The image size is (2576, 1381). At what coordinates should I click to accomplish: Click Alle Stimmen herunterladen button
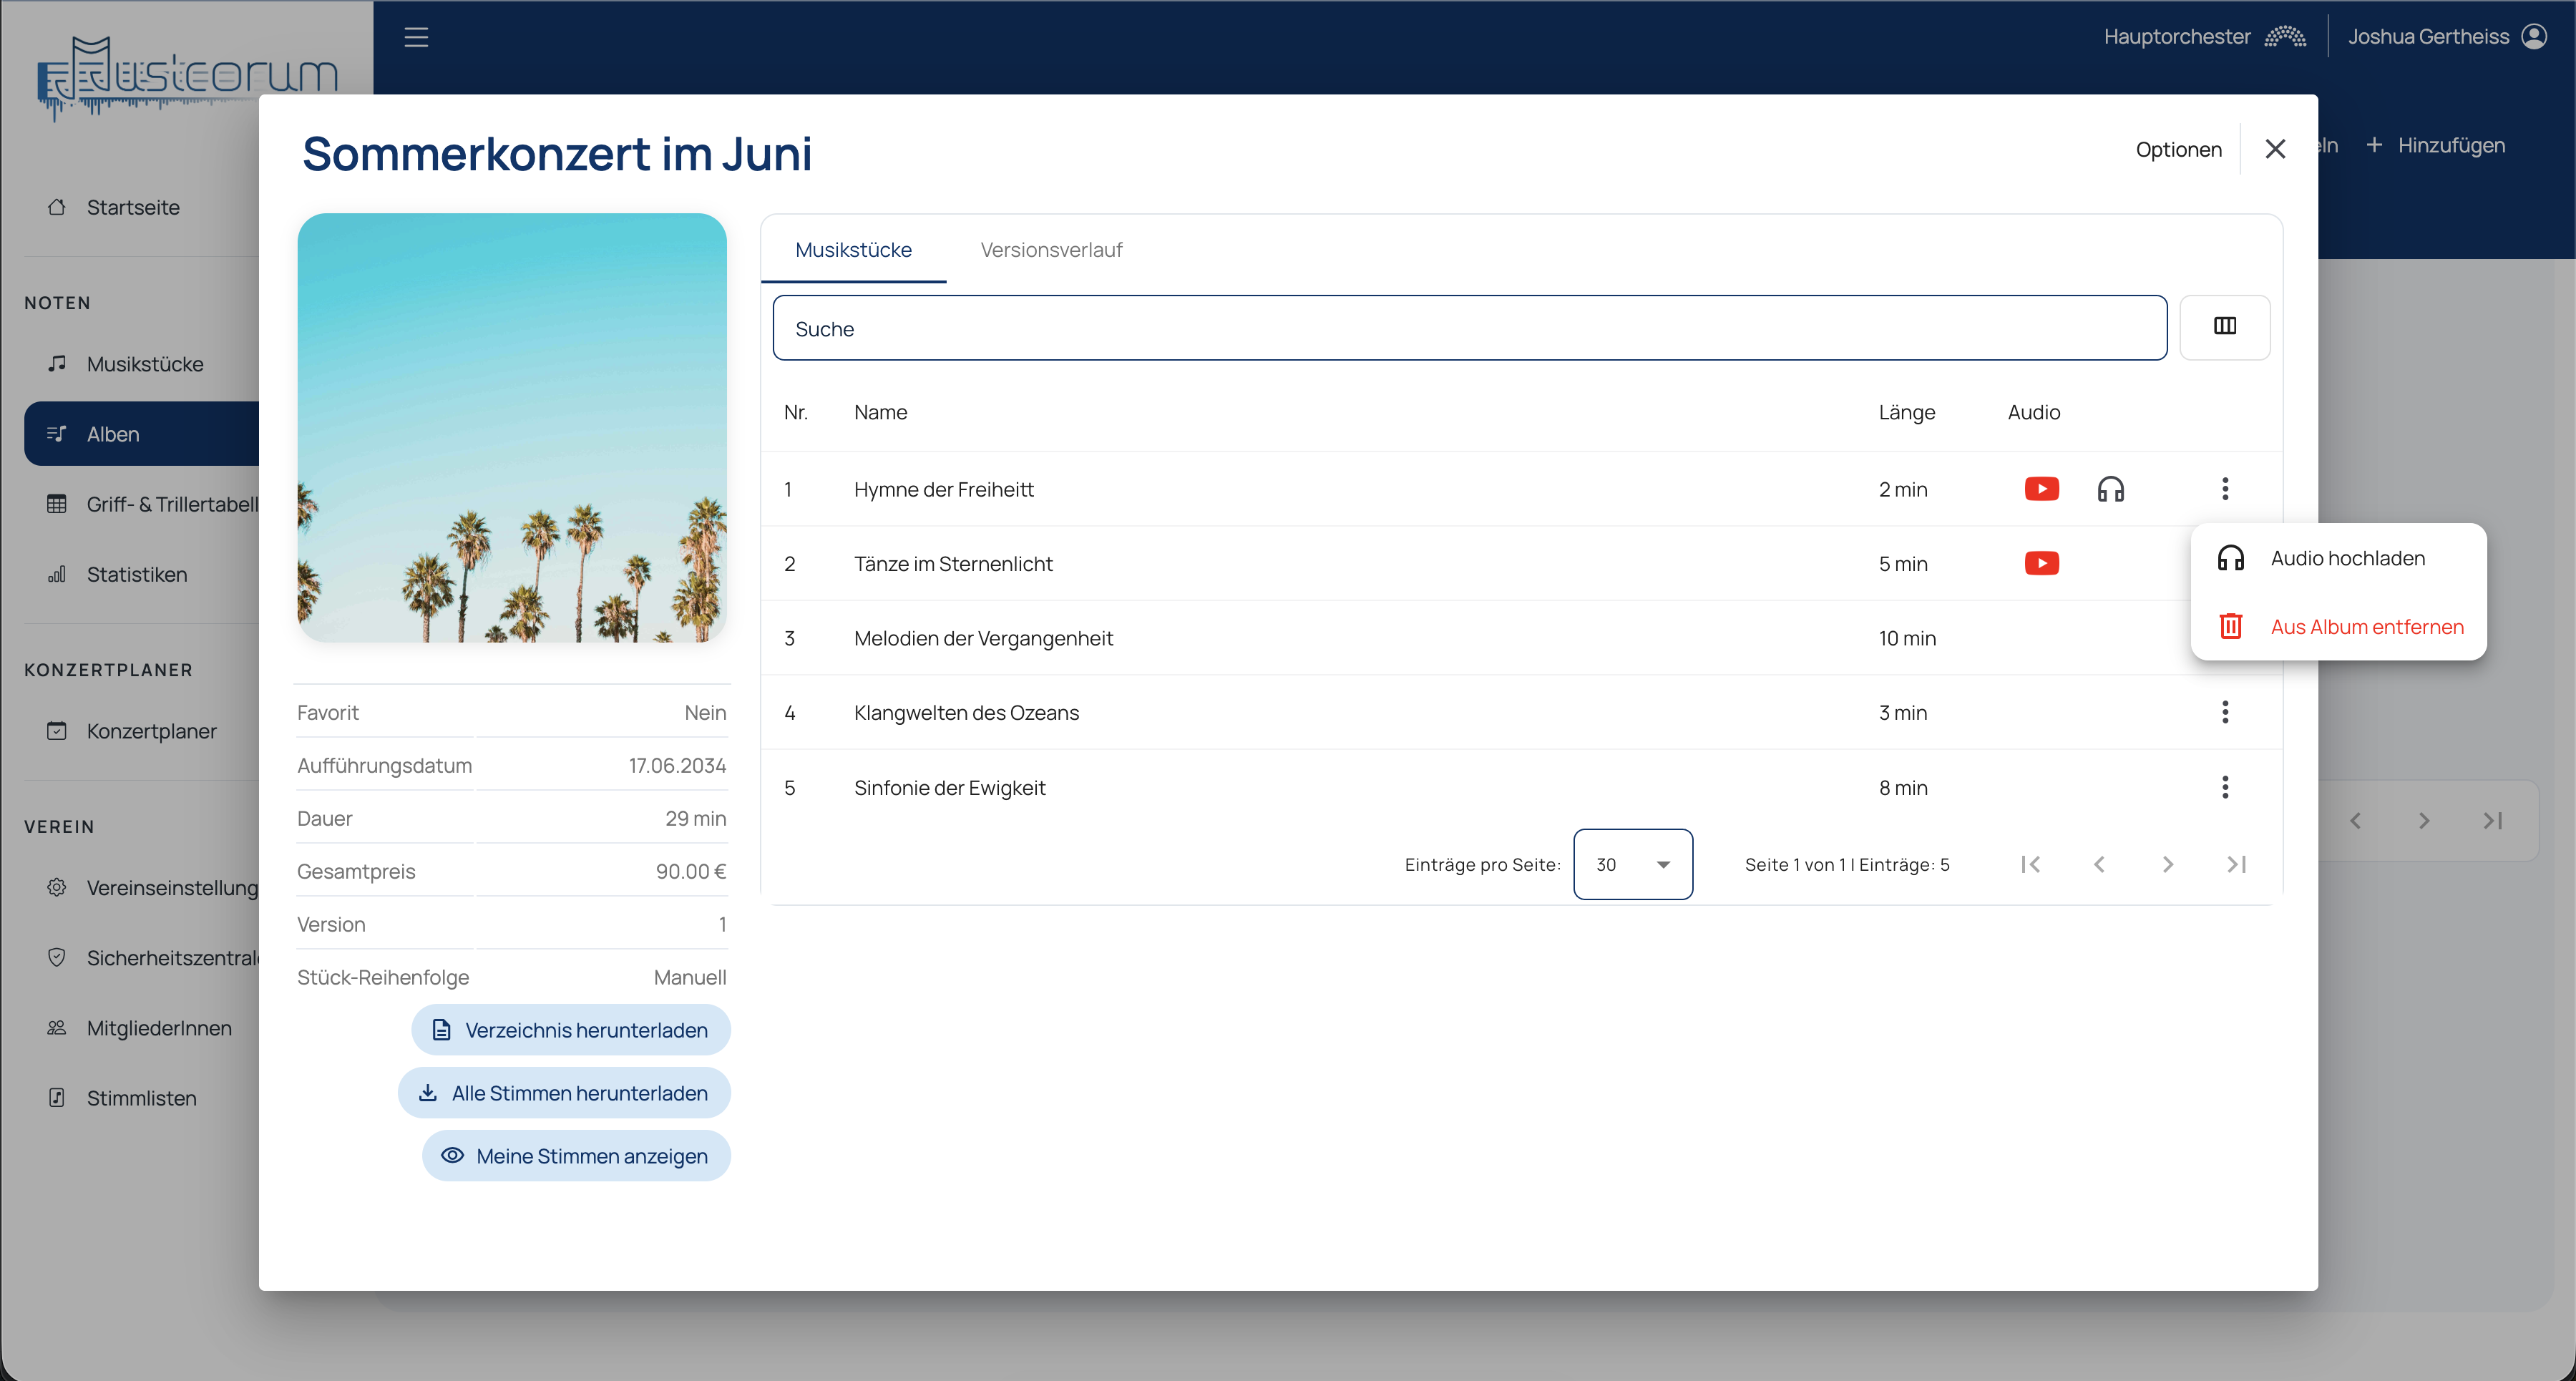564,1093
